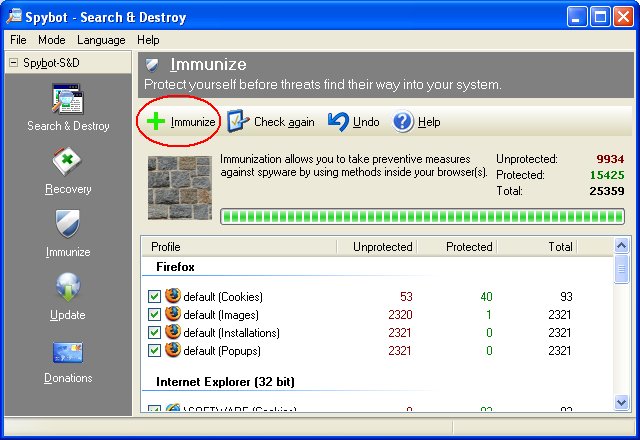This screenshot has width=640, height=440.
Task: Click the green immunization progress bar
Action: (422, 216)
